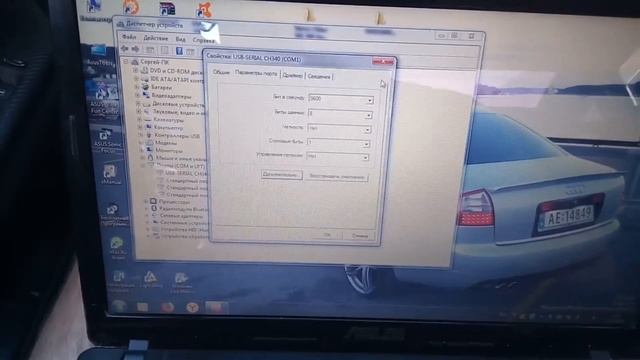Select the Радиомодули Bluetooth tree item
This screenshot has width=640, height=360.
pos(183,209)
